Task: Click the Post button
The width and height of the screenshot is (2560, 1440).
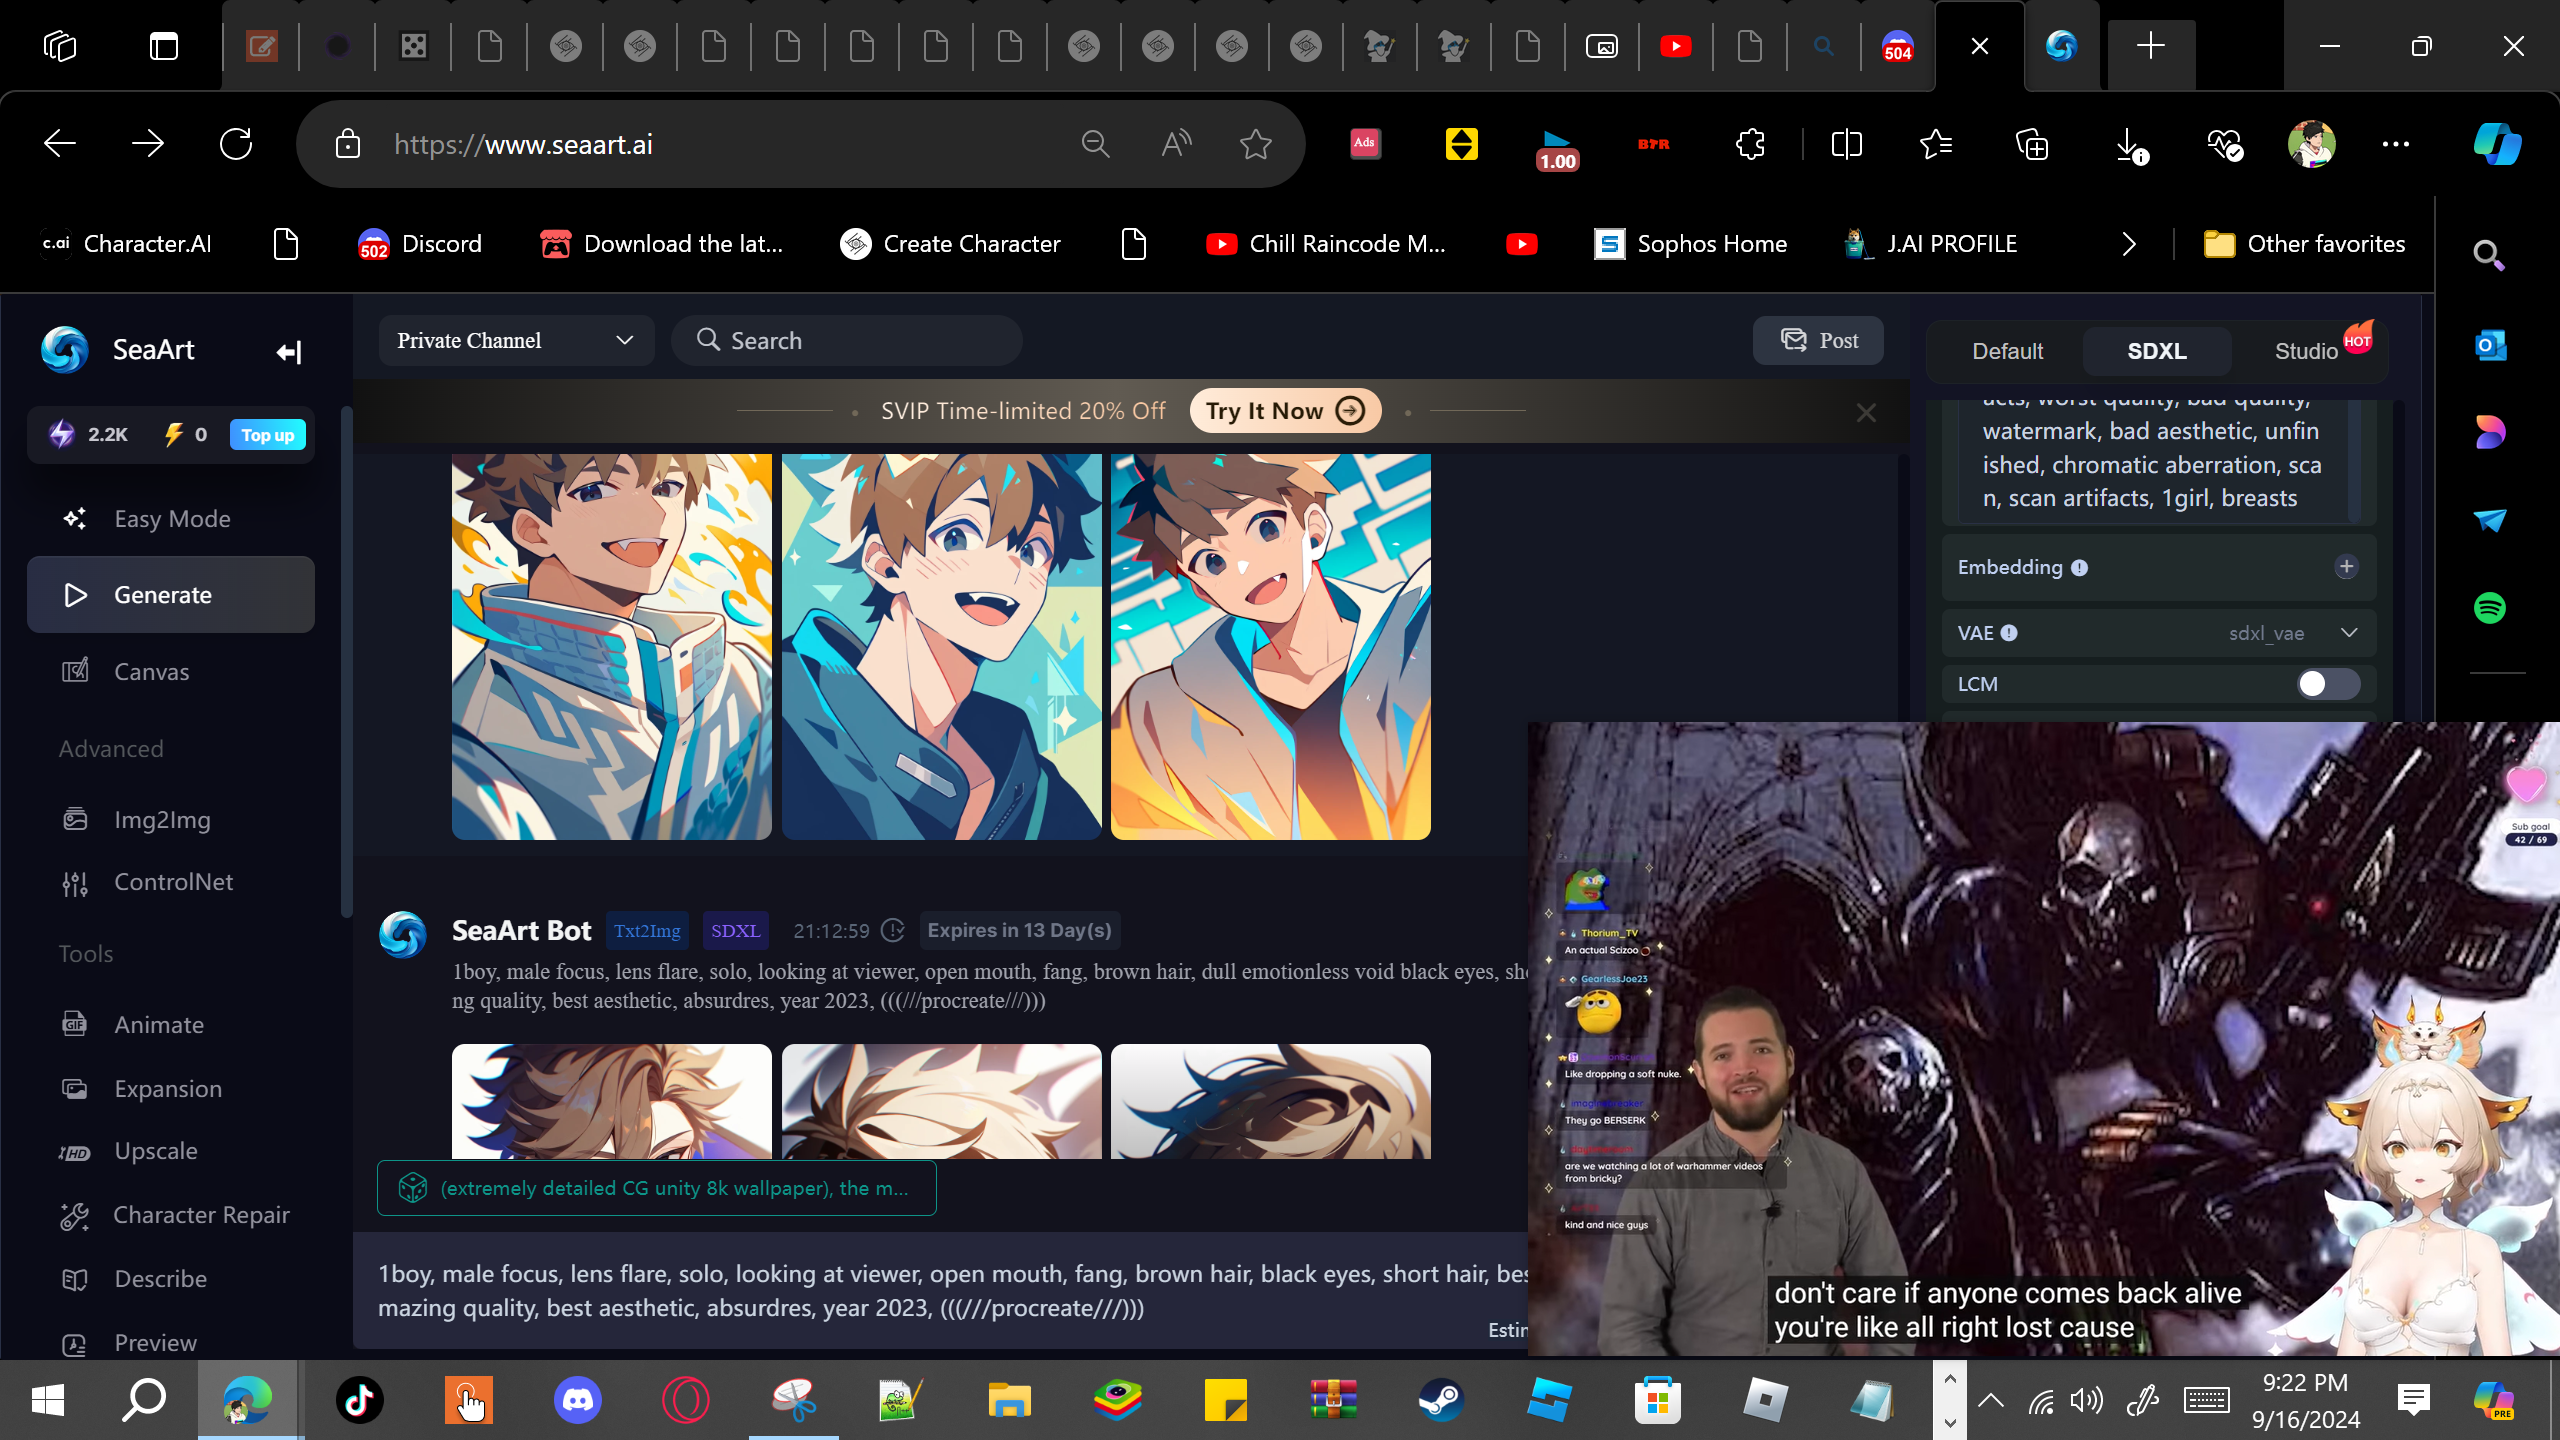Action: tap(1819, 341)
